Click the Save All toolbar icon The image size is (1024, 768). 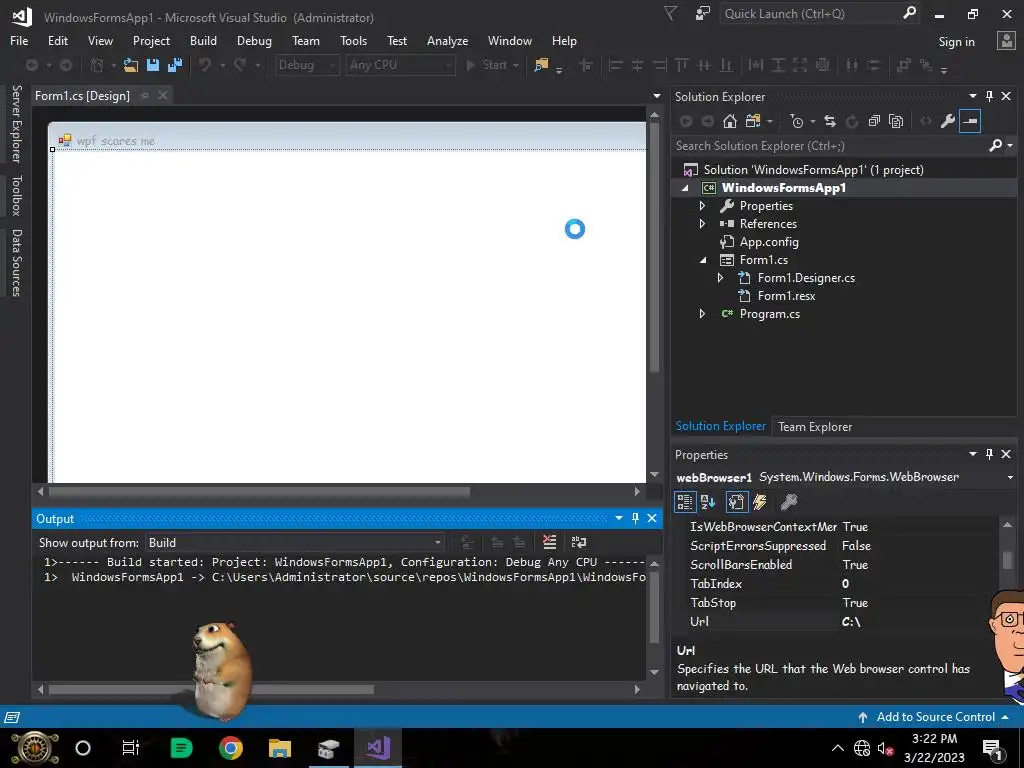pos(175,65)
